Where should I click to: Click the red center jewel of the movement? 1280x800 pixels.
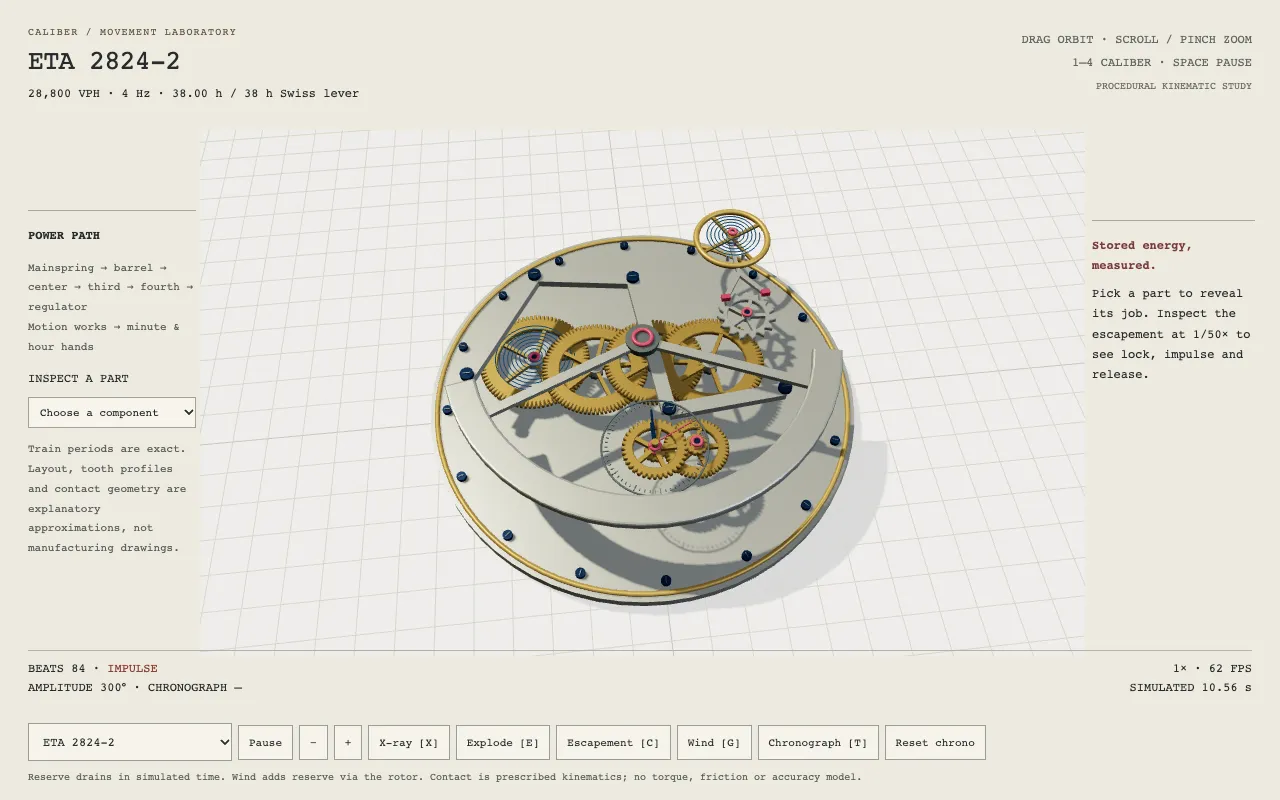coord(642,337)
